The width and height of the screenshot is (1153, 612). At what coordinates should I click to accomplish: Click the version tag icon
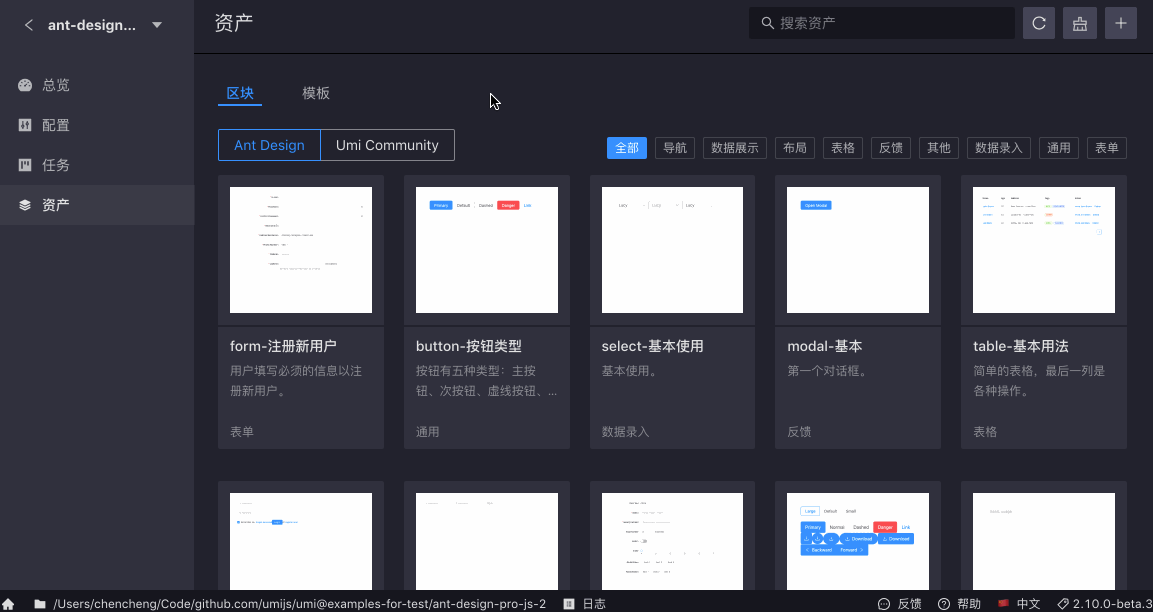1063,604
